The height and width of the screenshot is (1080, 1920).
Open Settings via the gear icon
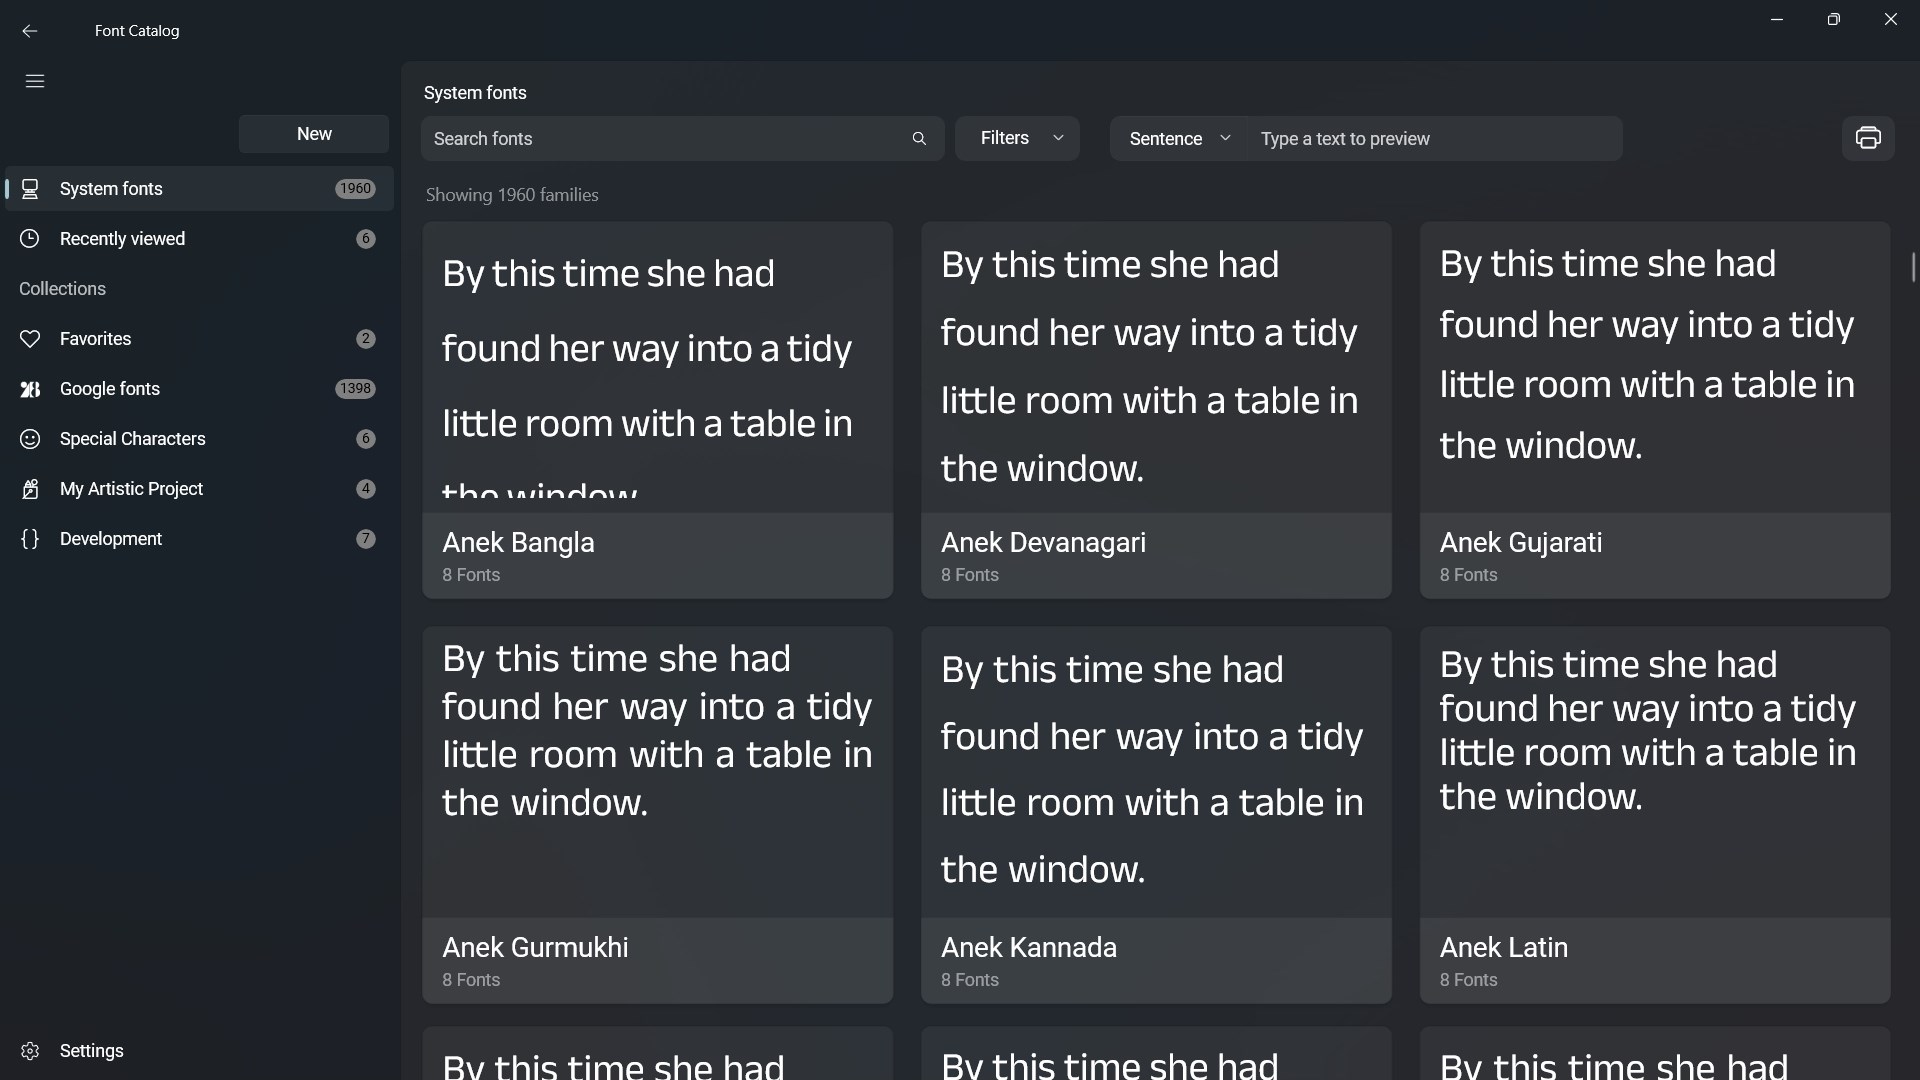pos(30,1051)
